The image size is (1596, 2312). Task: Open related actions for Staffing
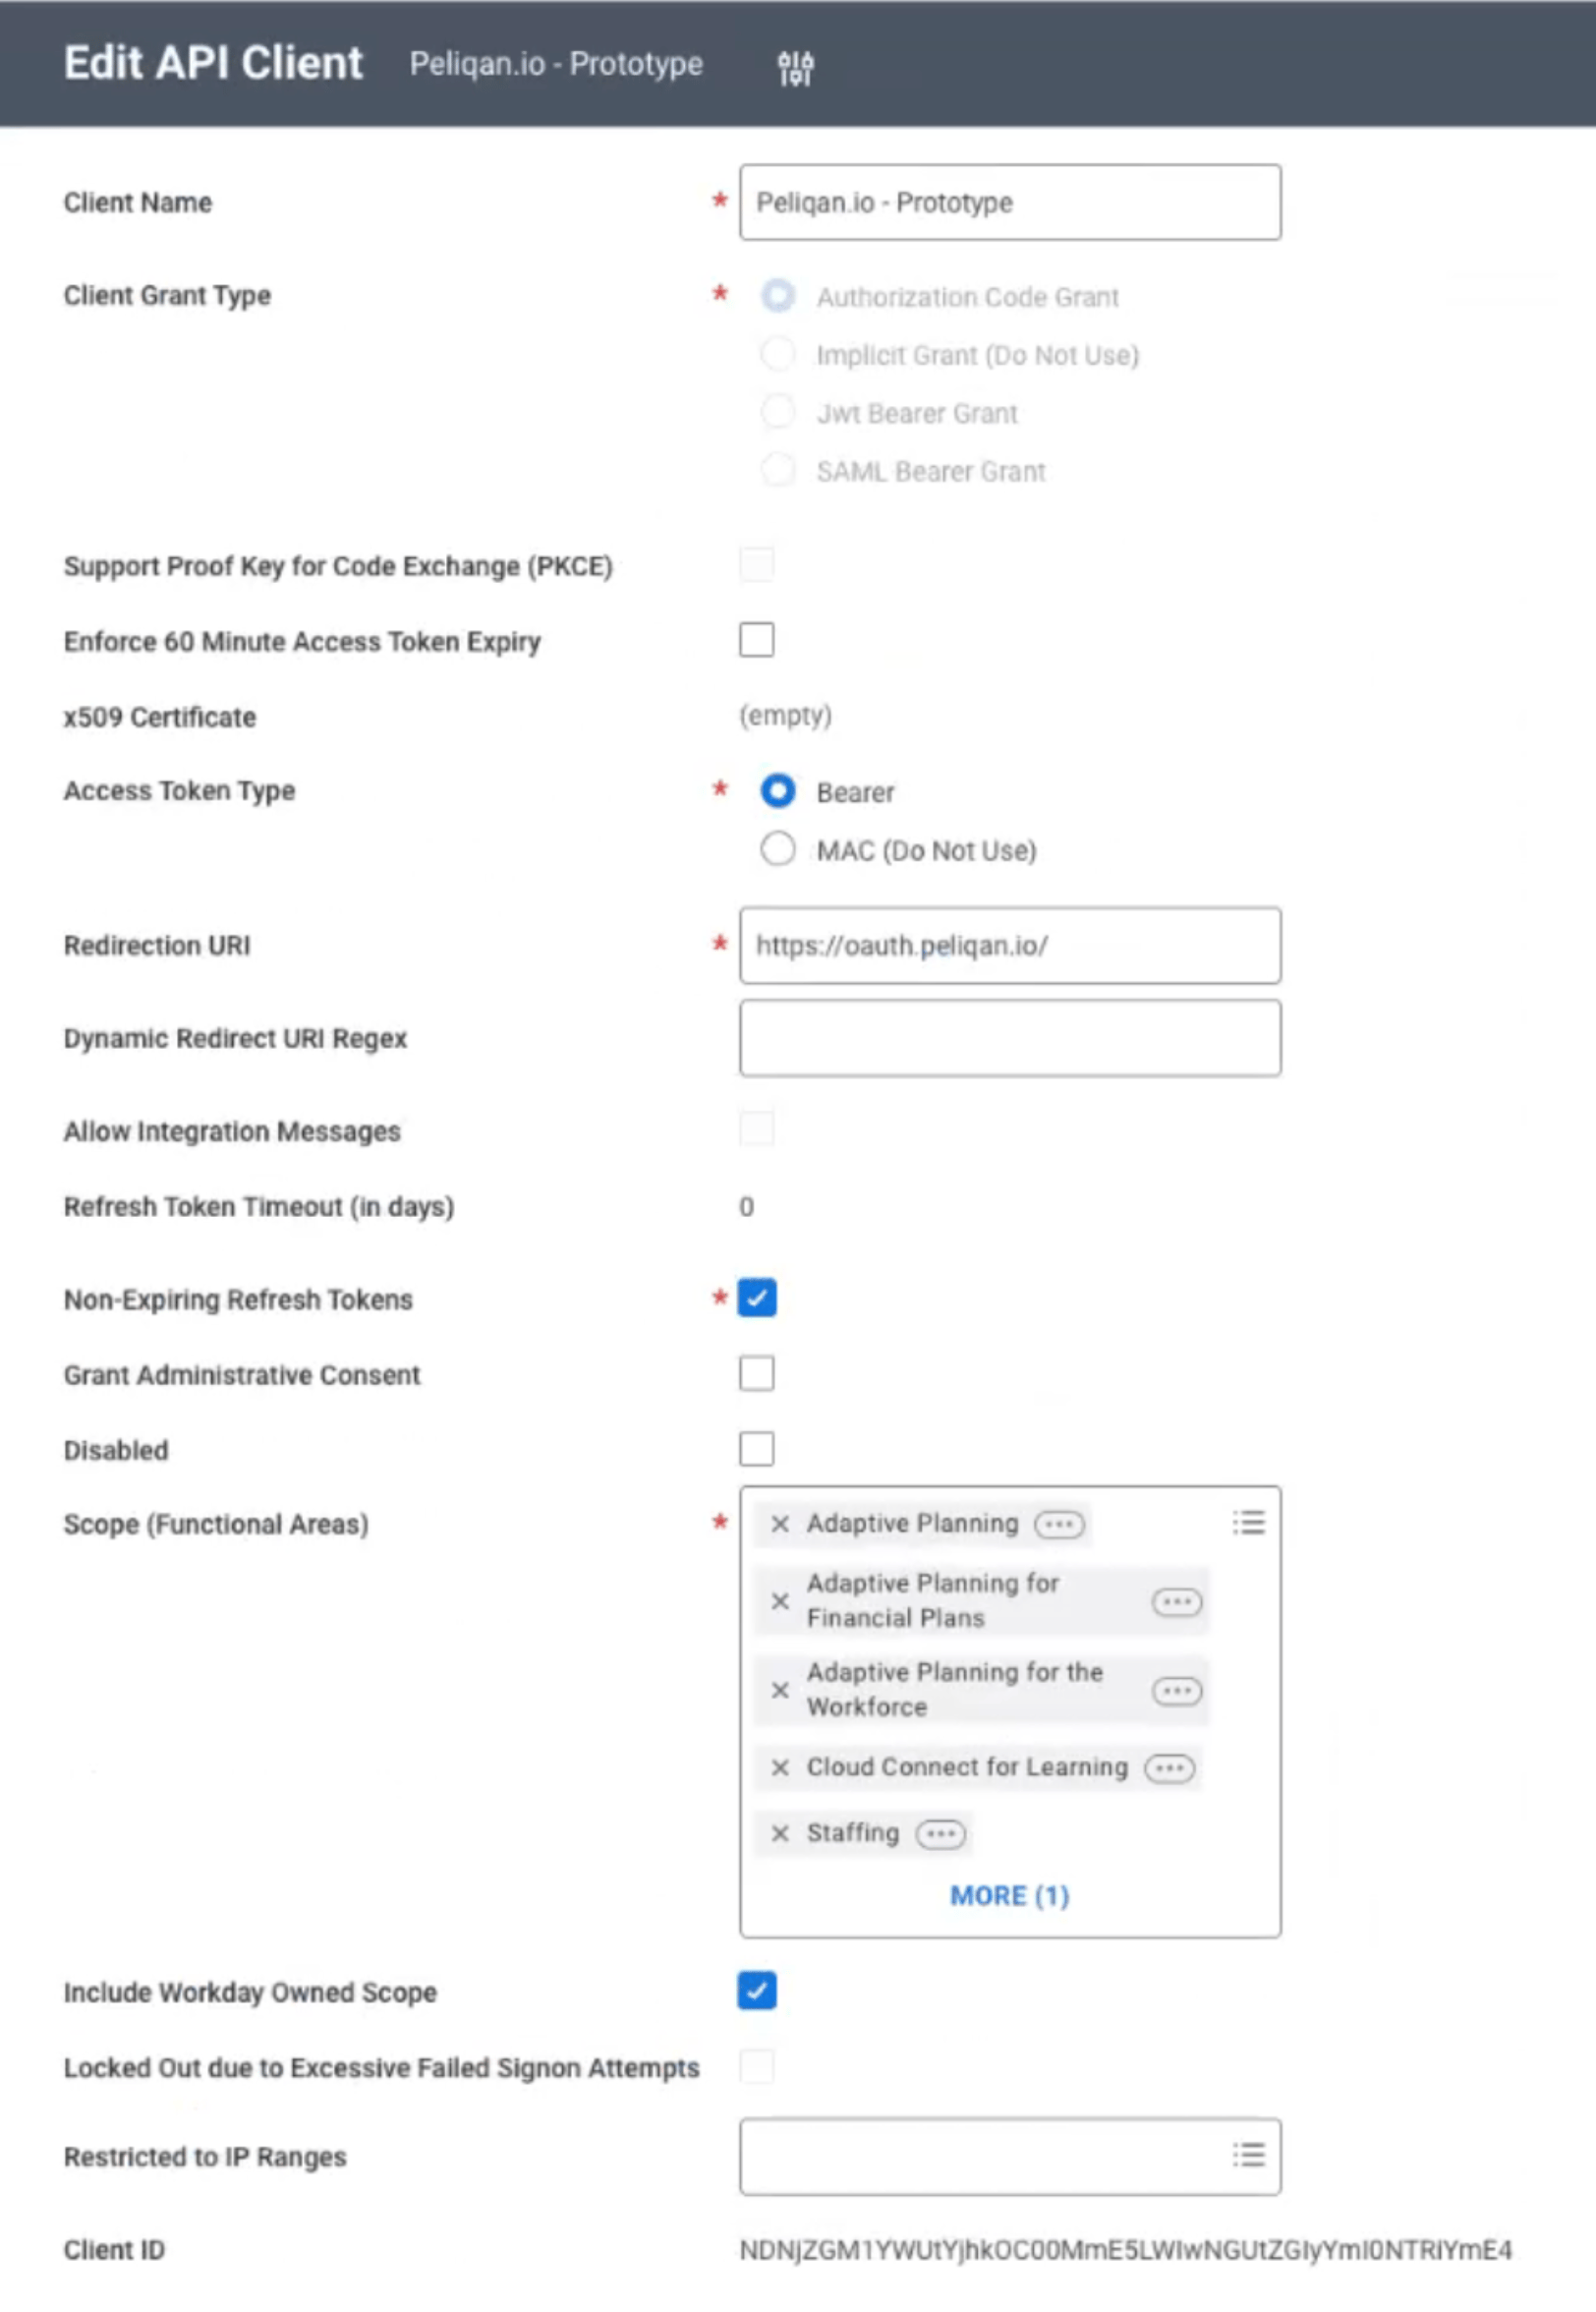pos(940,1833)
